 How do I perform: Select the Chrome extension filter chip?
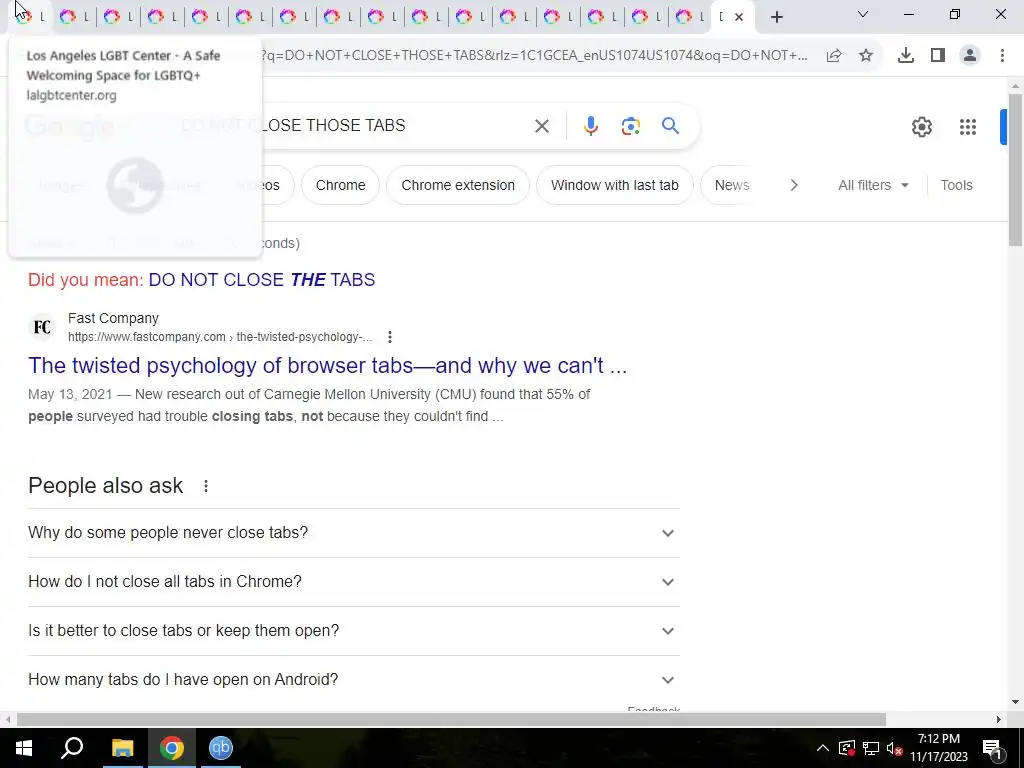click(458, 185)
